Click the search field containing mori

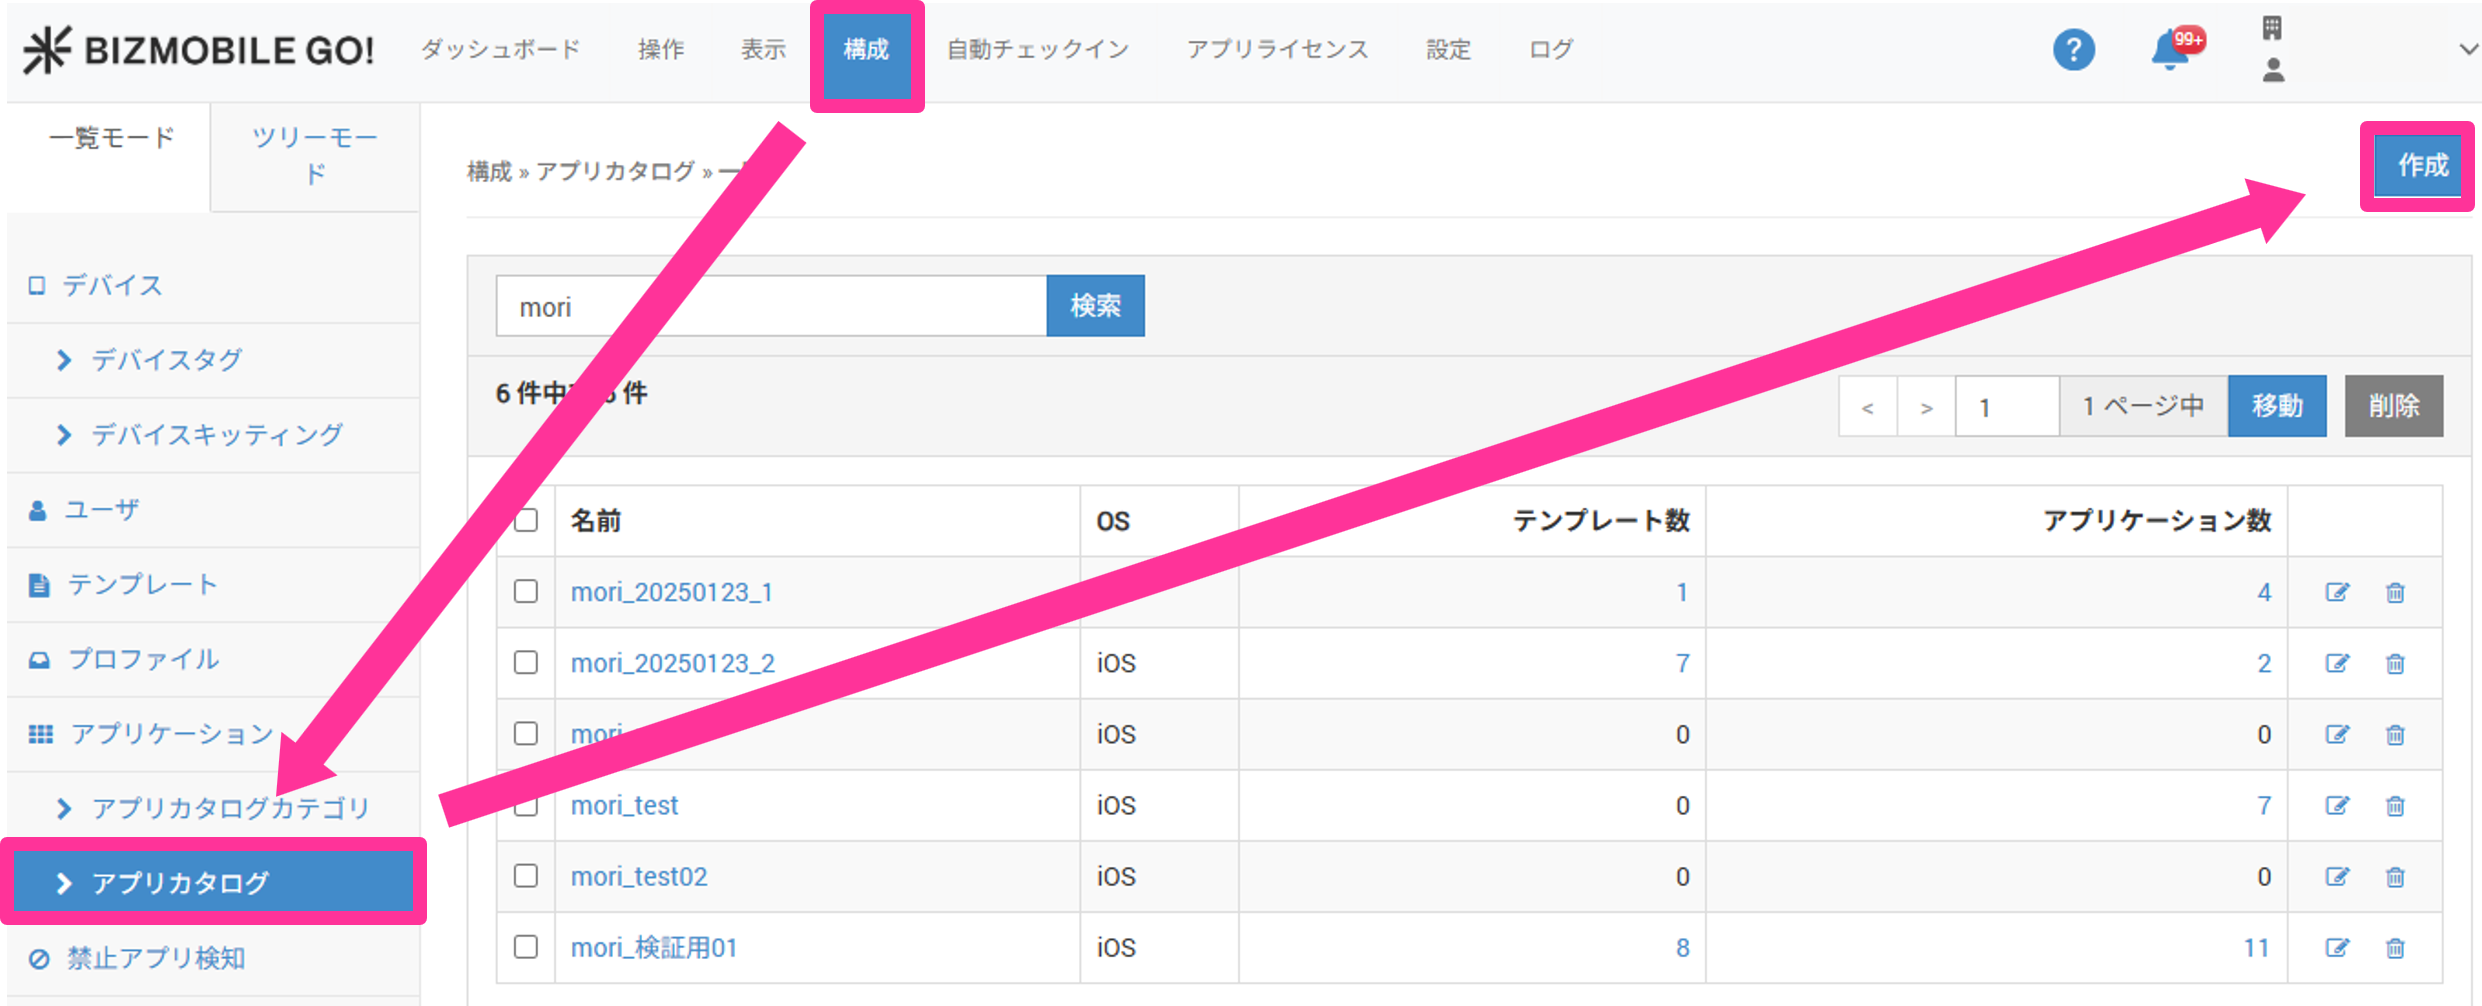pyautogui.click(x=771, y=306)
